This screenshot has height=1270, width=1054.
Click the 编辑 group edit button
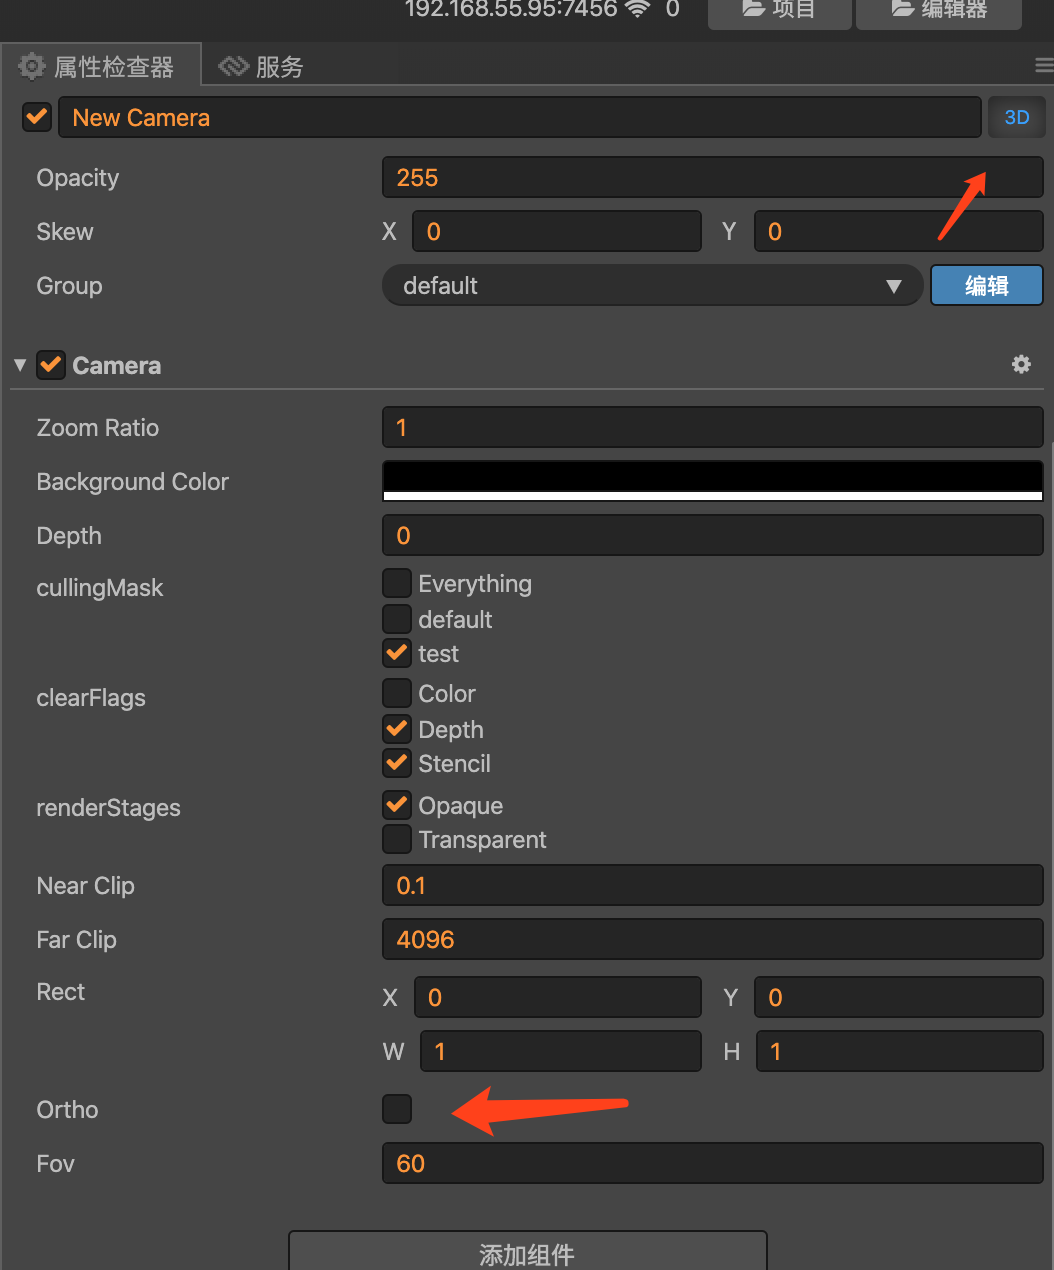point(986,286)
